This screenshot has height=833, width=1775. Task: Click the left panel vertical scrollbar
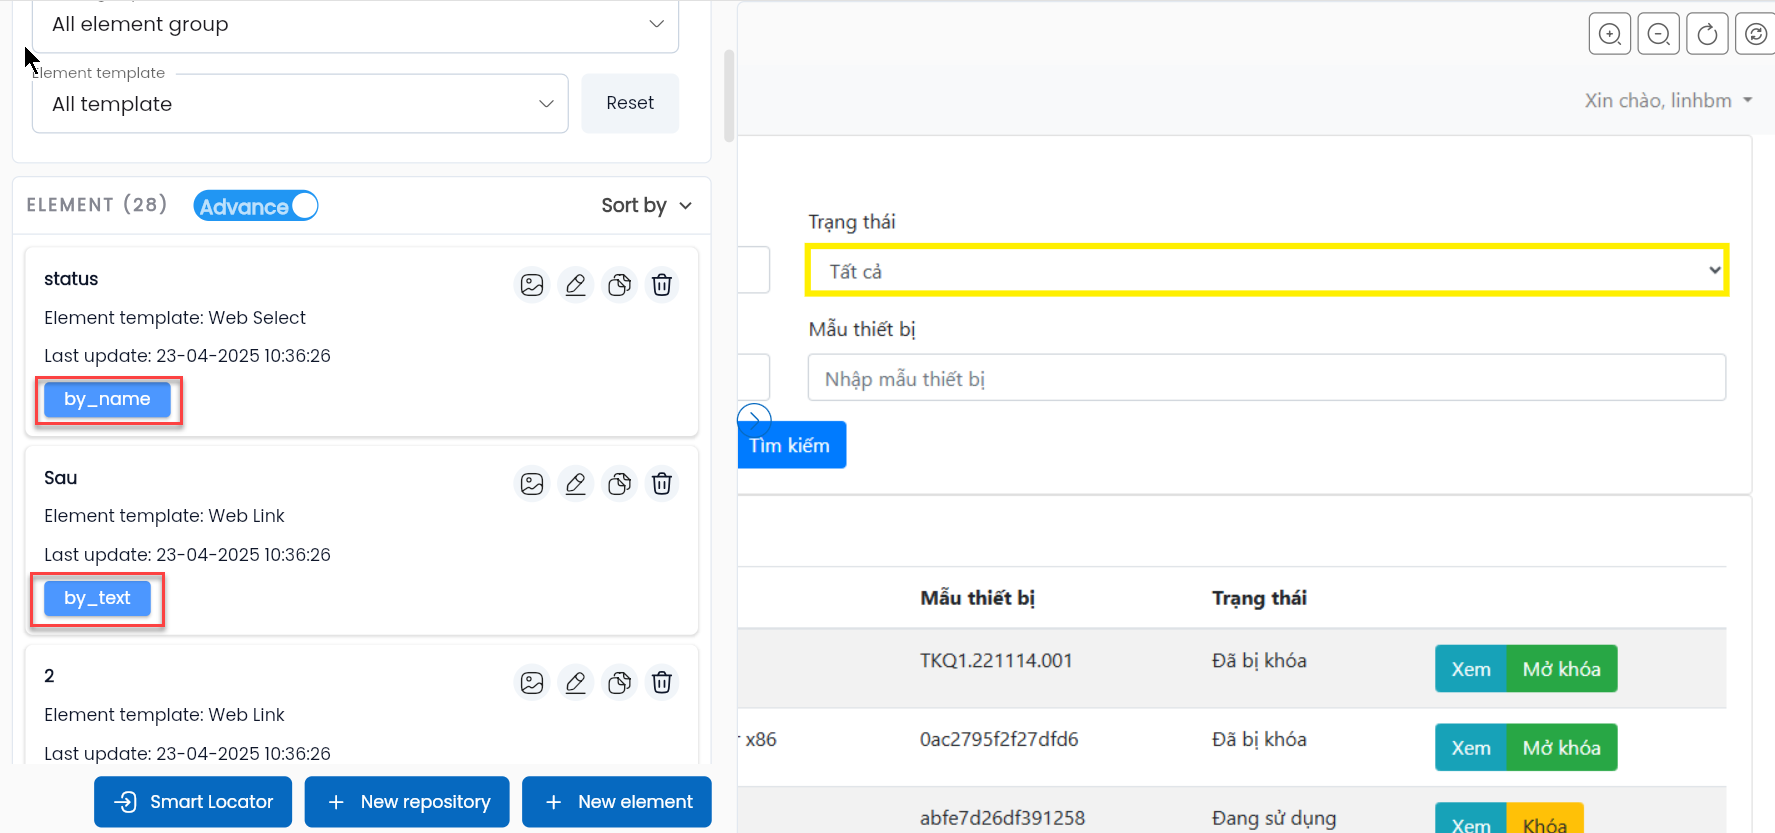click(729, 96)
